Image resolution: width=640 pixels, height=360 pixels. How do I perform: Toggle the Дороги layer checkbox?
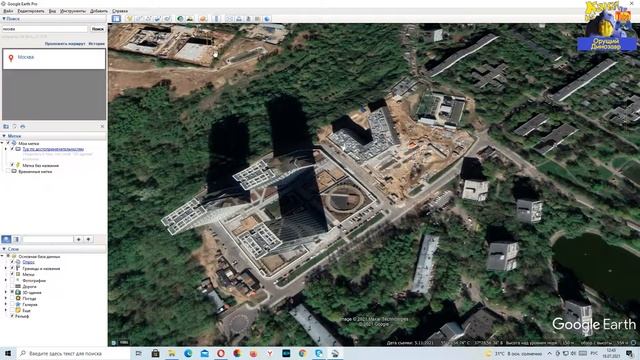point(12,287)
